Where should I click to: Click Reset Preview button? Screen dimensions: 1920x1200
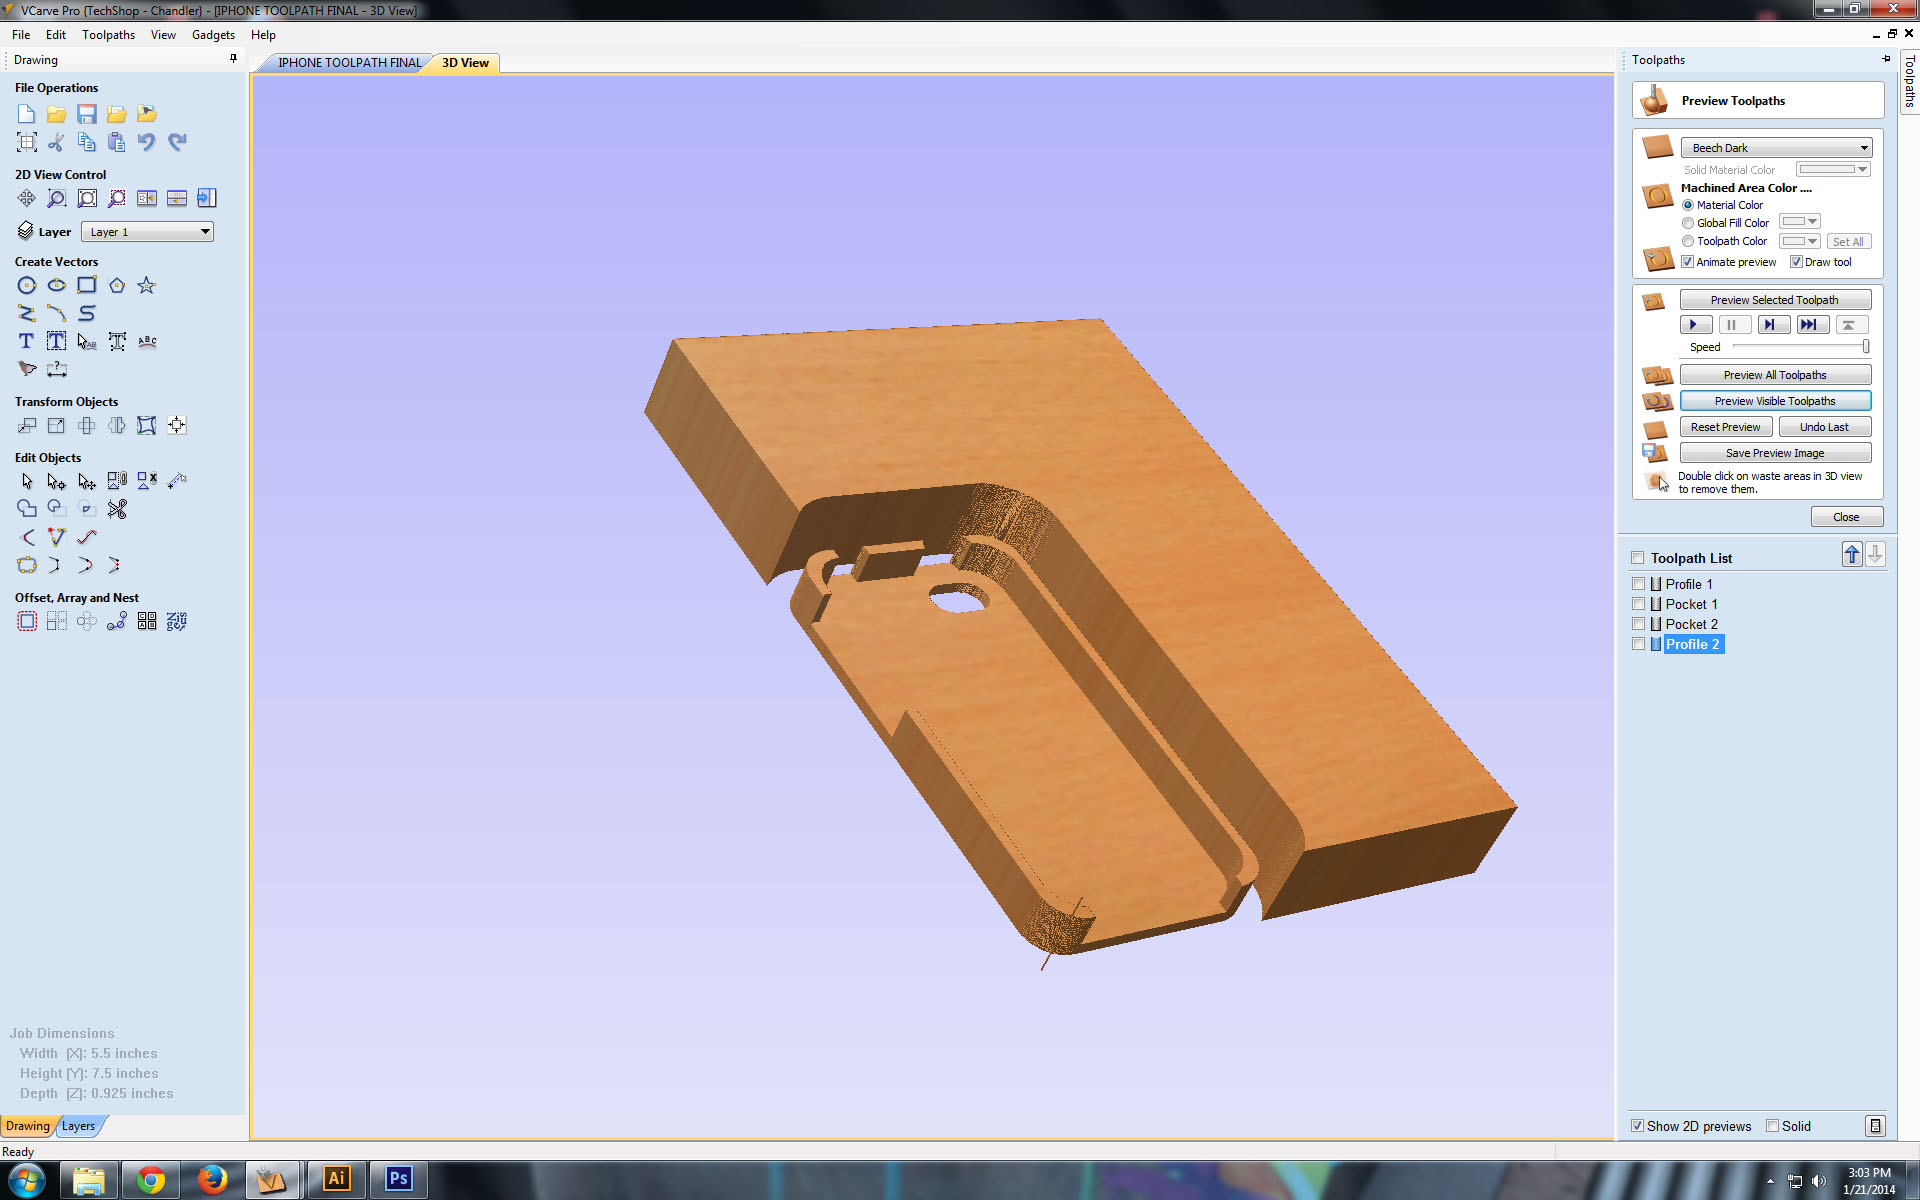coord(1725,426)
